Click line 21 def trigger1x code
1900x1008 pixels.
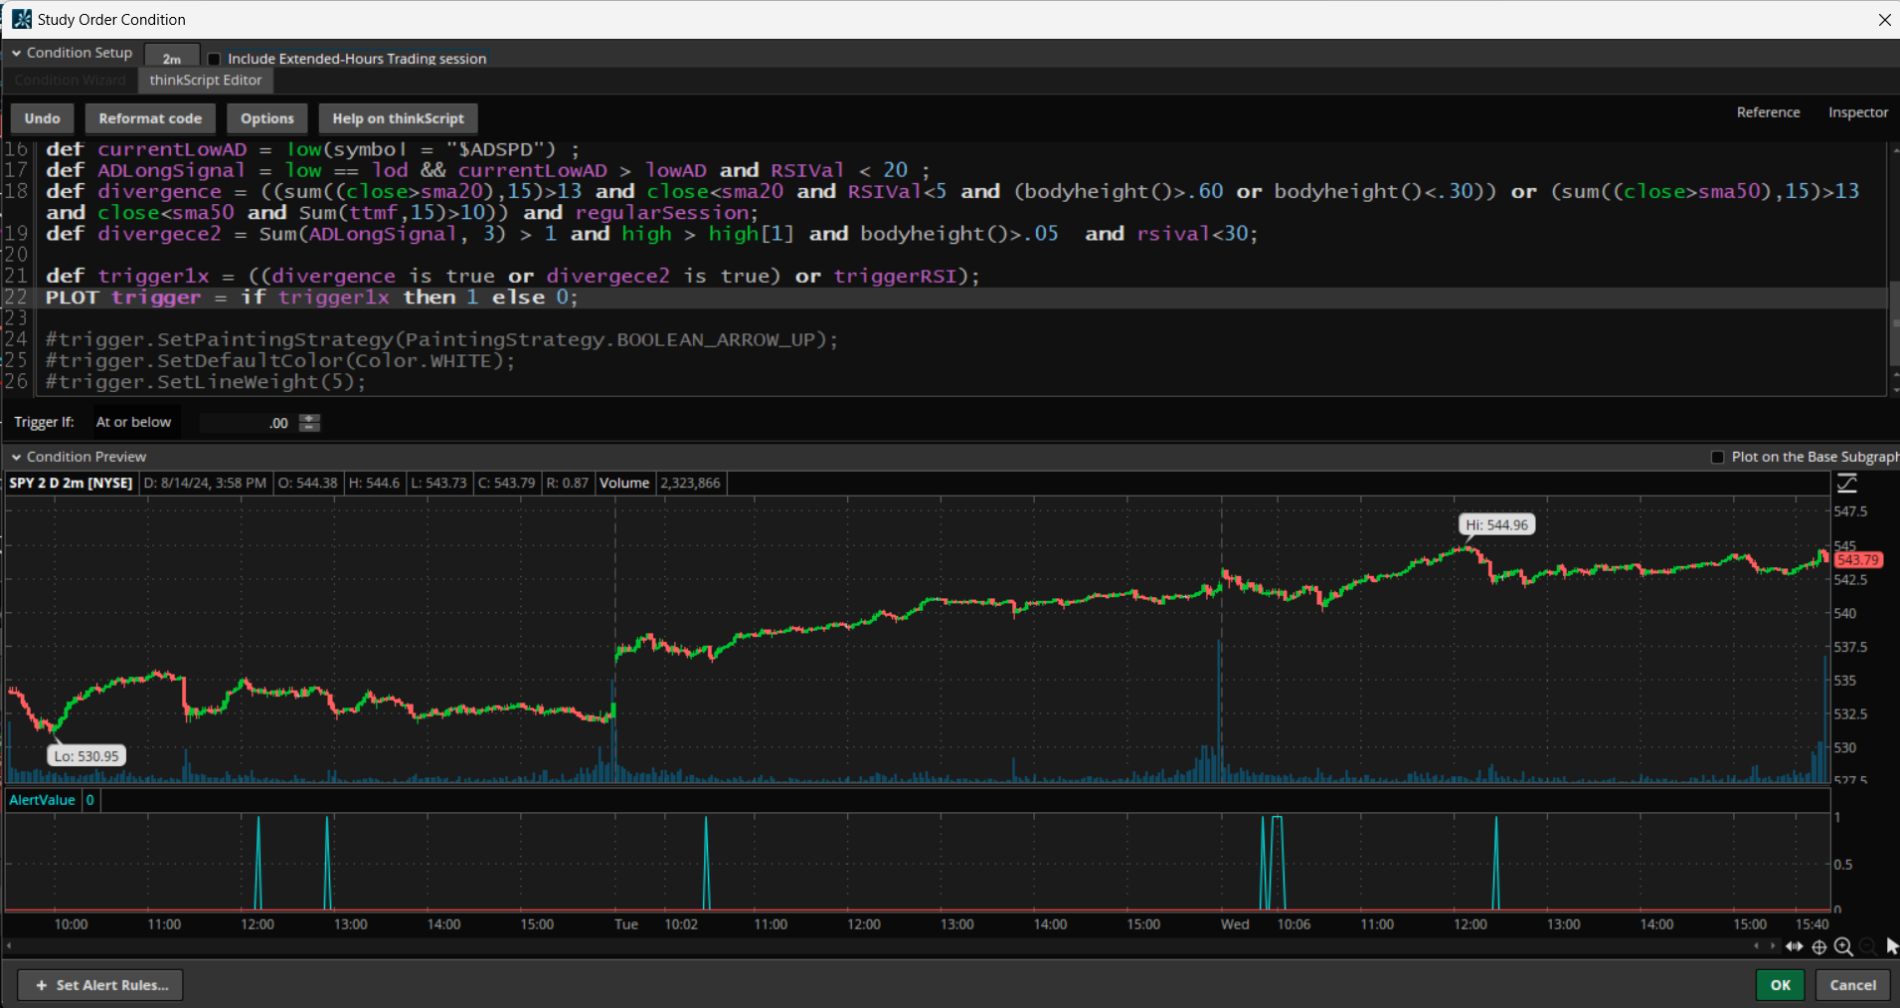pyautogui.click(x=513, y=276)
